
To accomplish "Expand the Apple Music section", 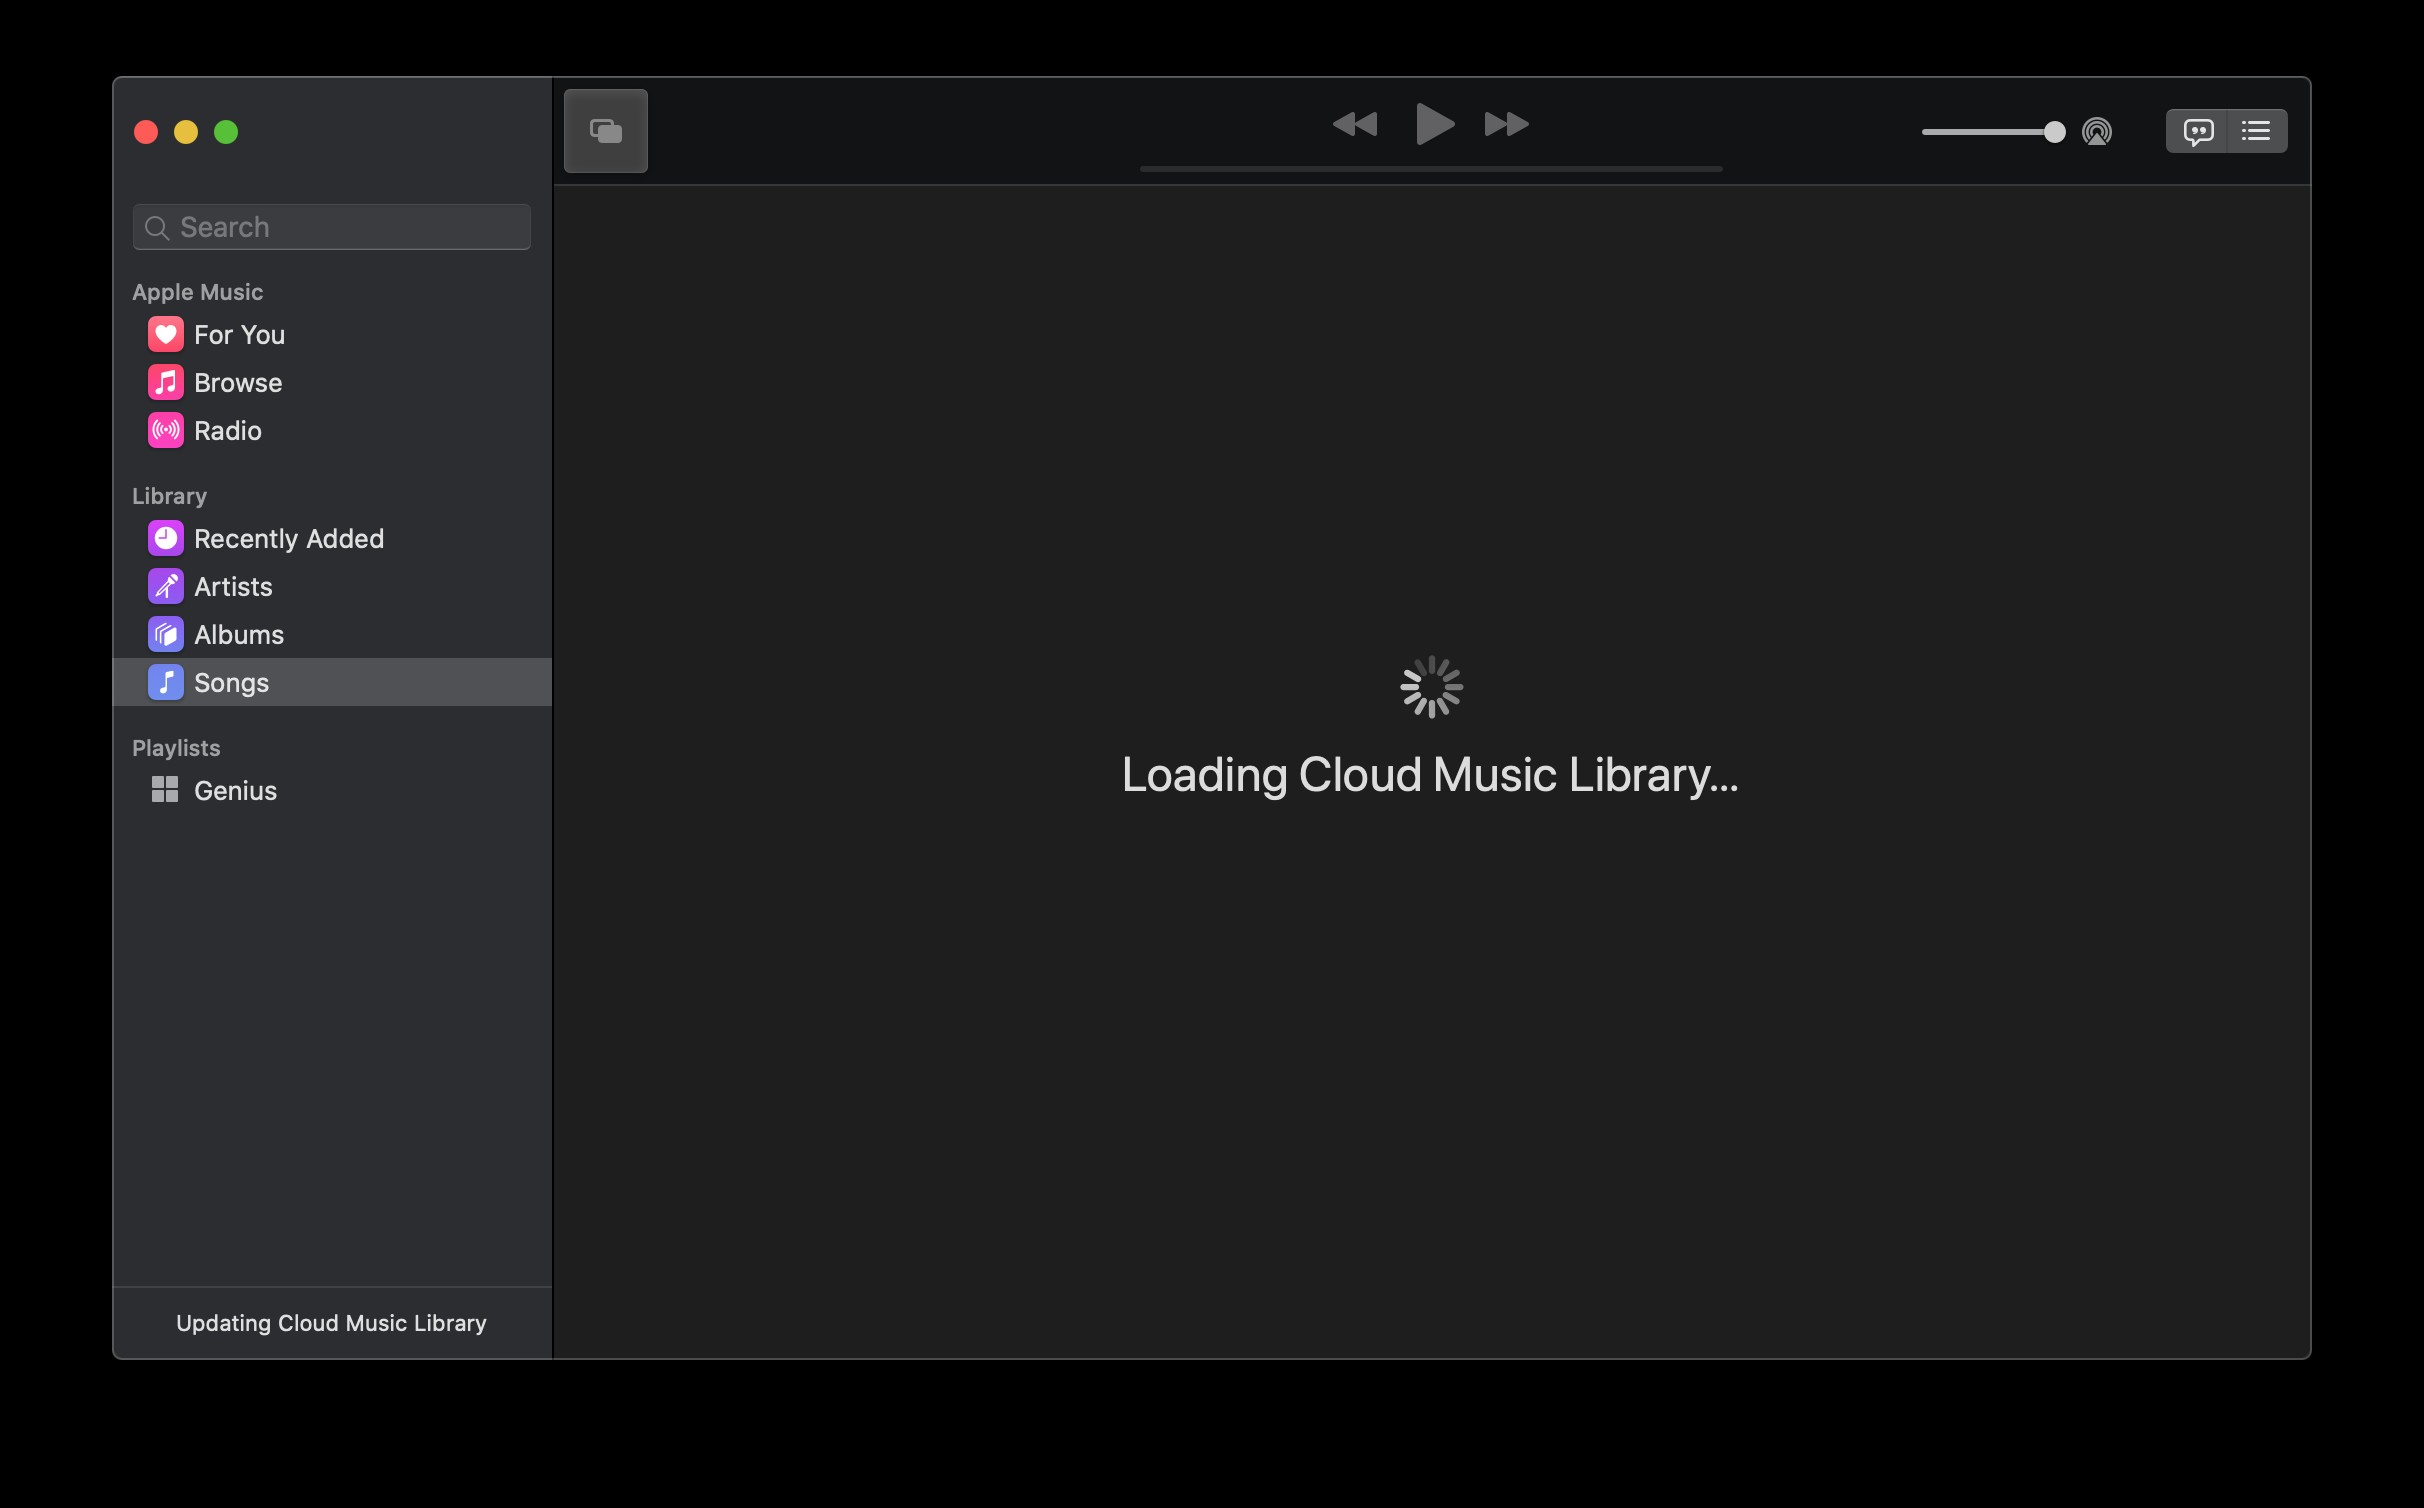I will [x=196, y=290].
